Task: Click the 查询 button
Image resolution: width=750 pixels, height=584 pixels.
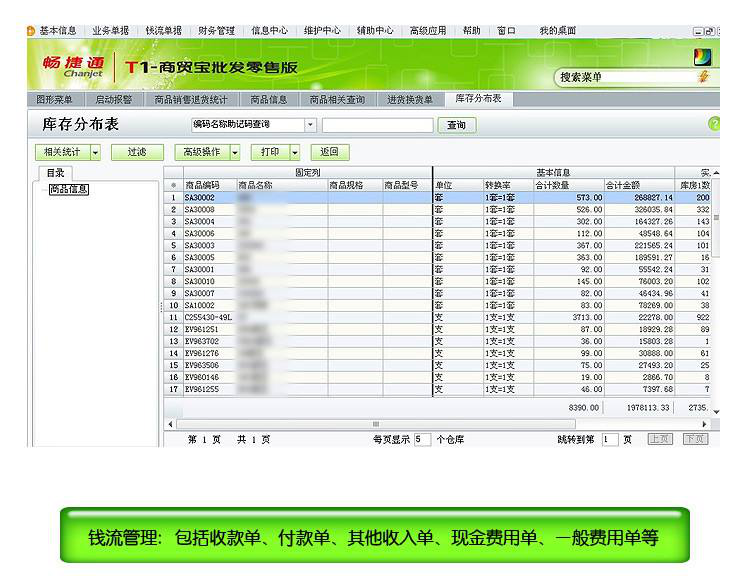Action: tap(456, 125)
